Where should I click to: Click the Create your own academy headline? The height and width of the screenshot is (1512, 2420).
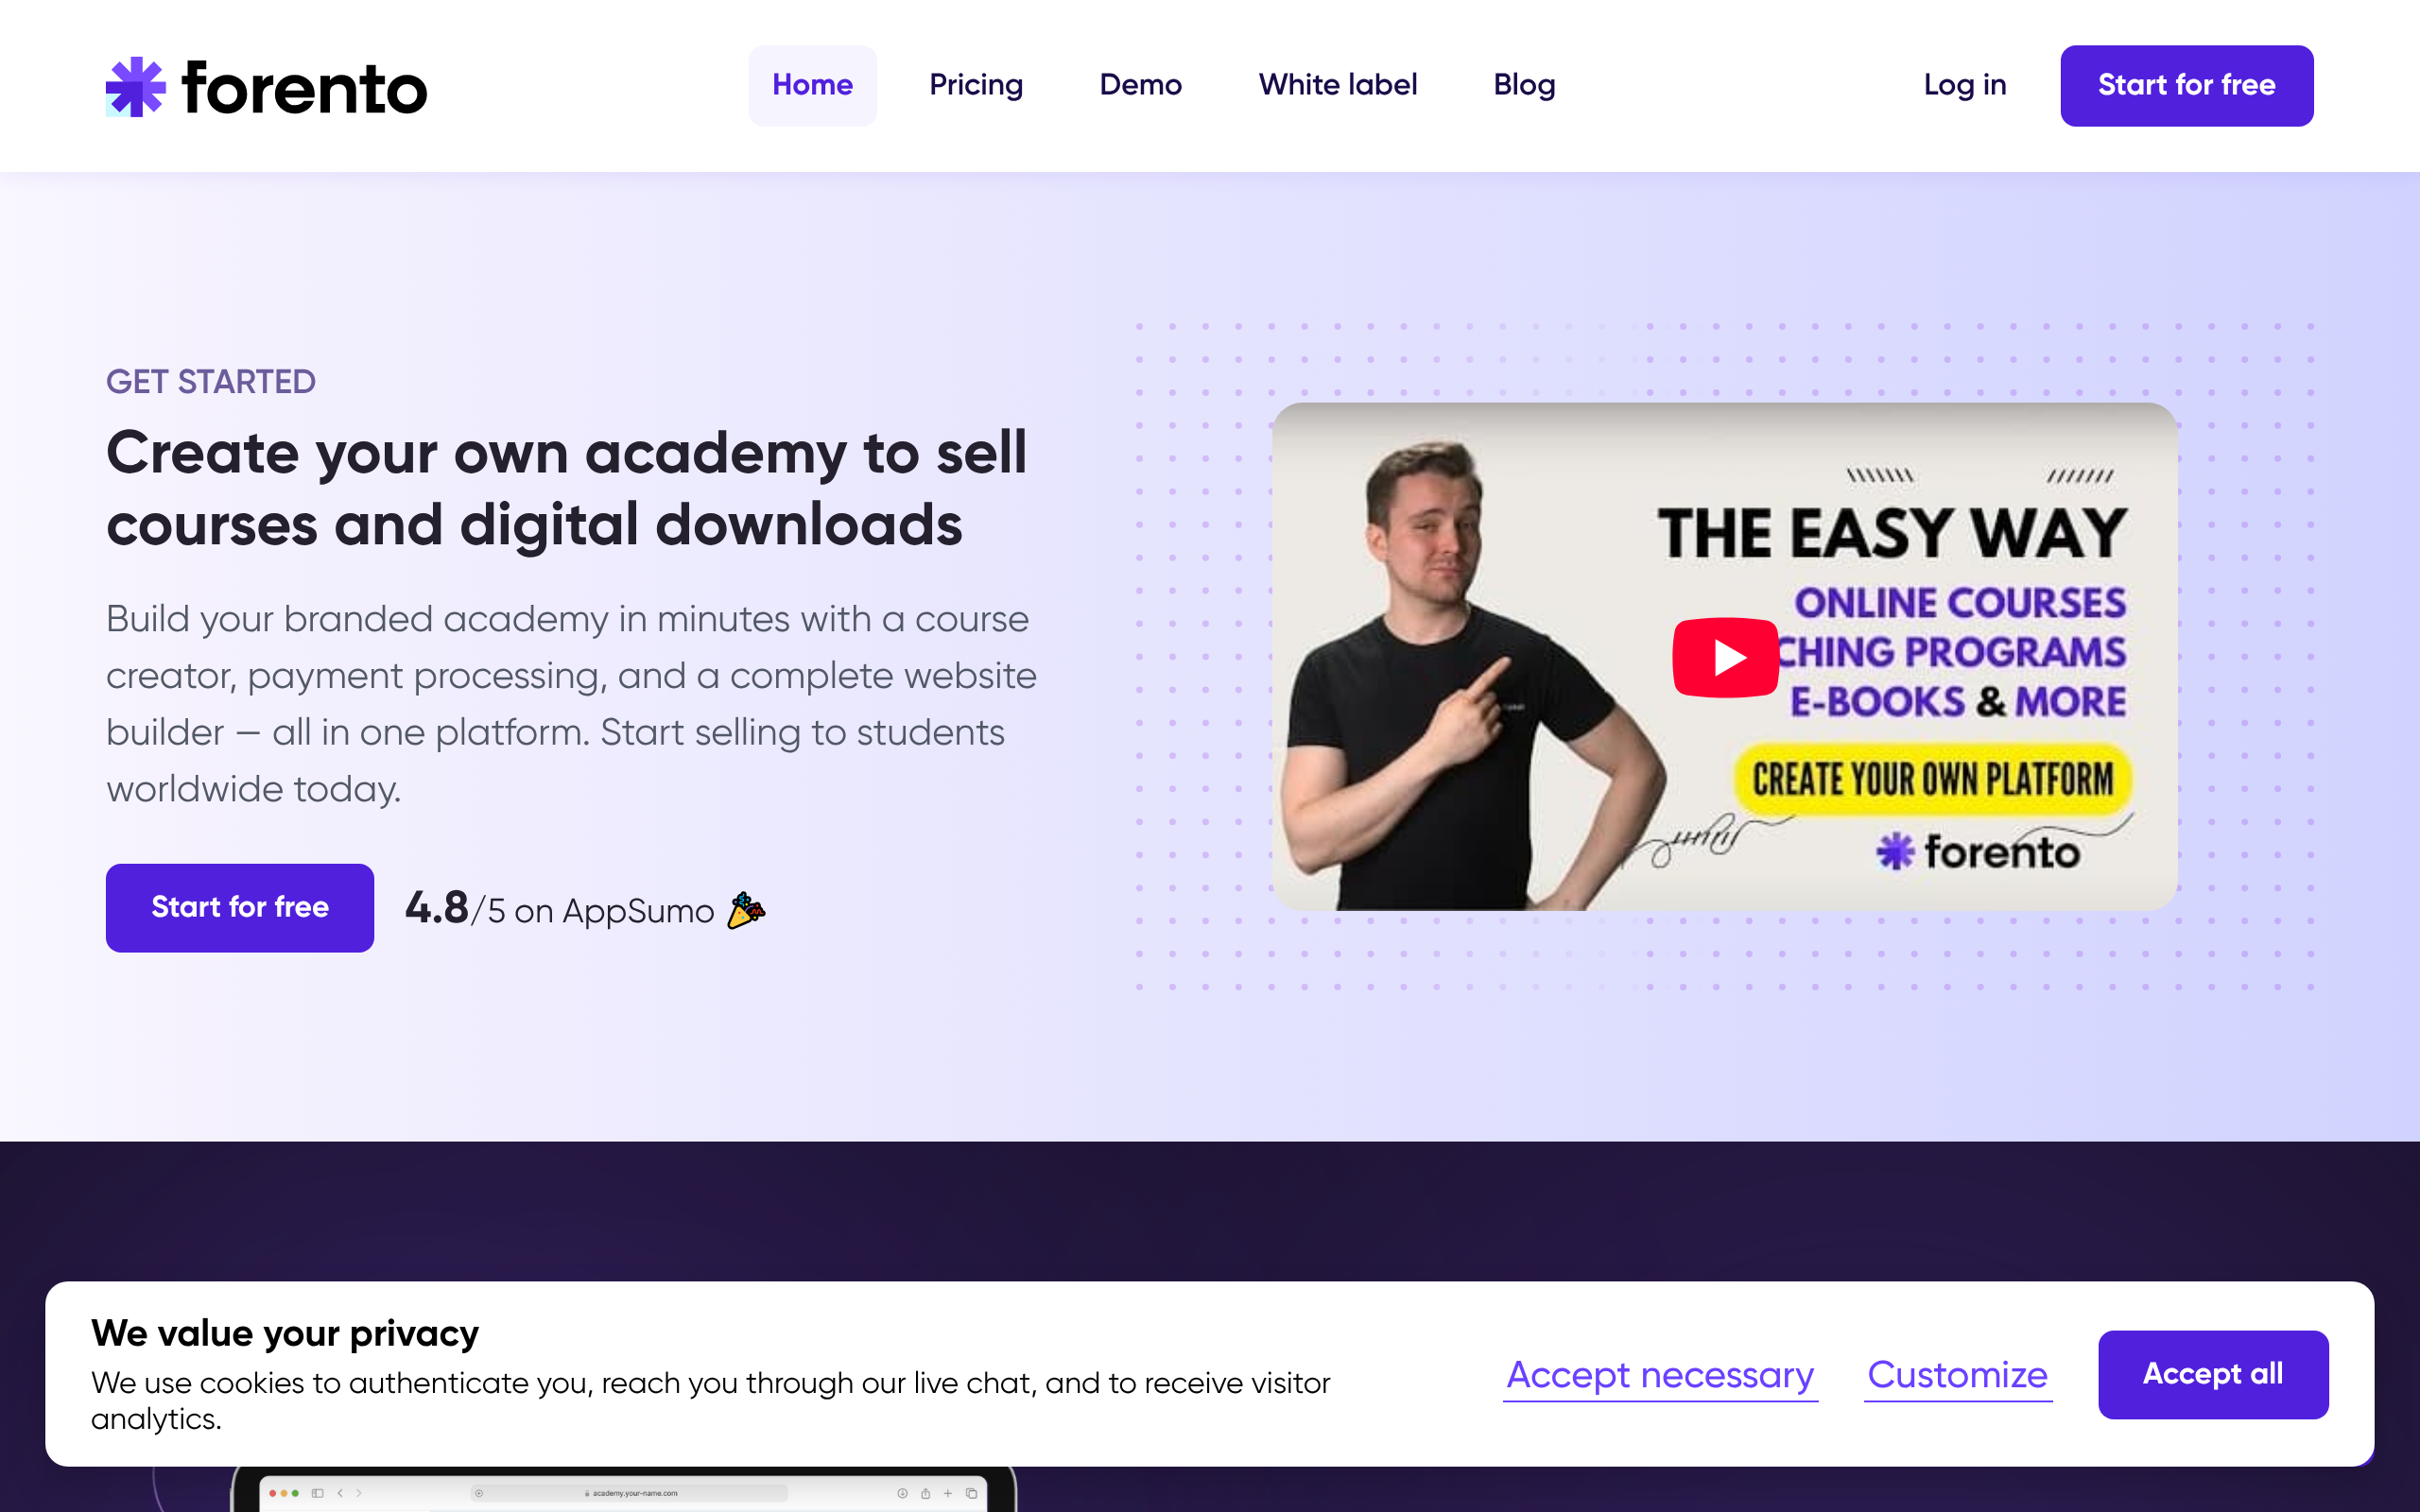pyautogui.click(x=566, y=488)
